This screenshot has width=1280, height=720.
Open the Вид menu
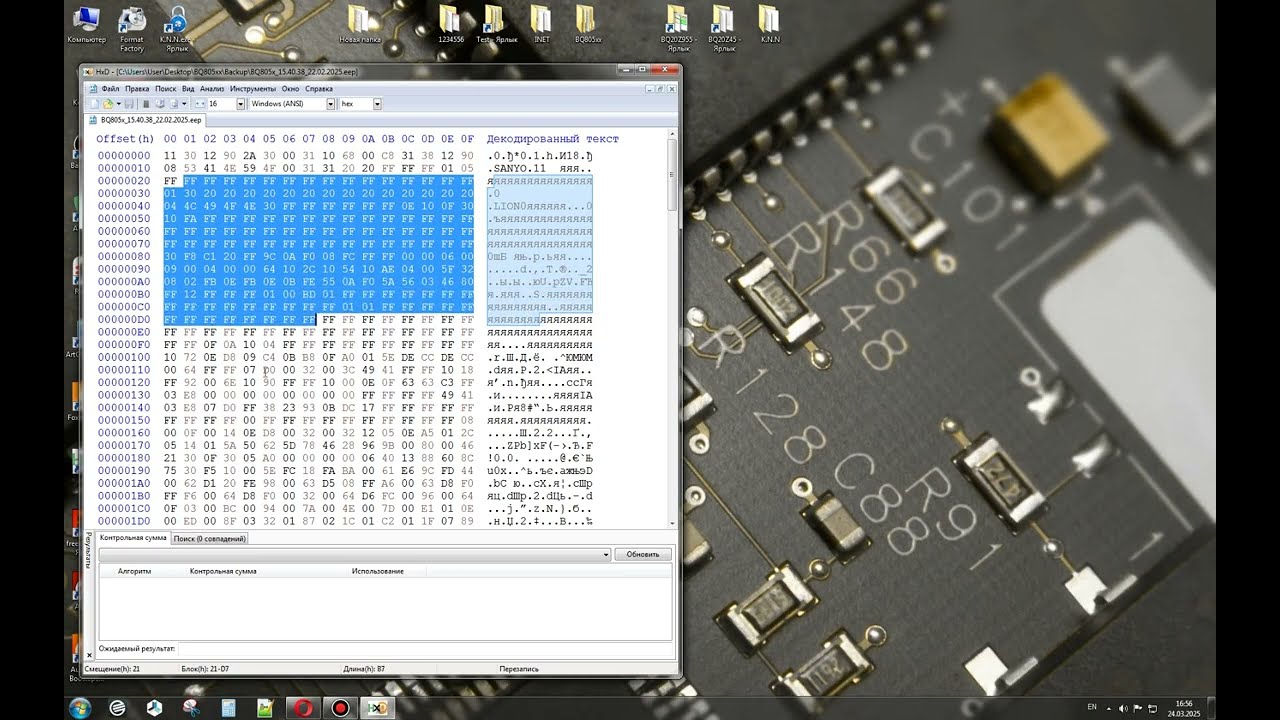[x=188, y=89]
